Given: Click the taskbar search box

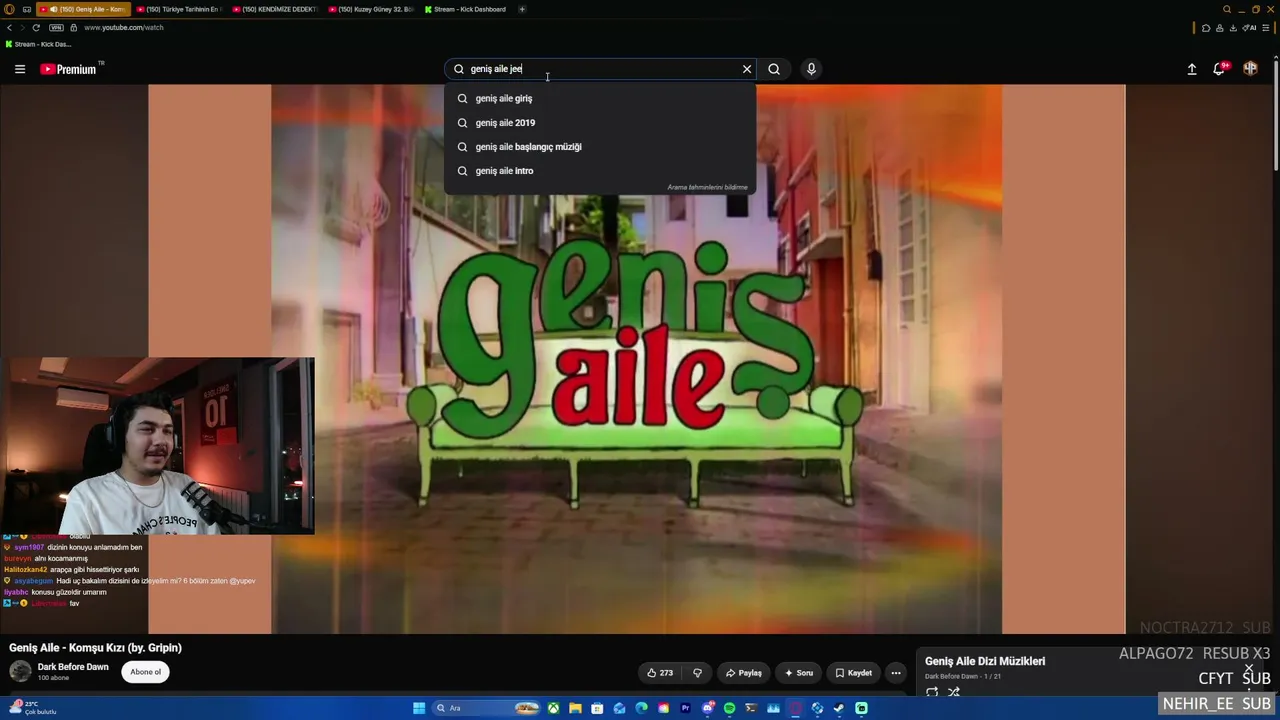Looking at the screenshot, I should coord(487,708).
